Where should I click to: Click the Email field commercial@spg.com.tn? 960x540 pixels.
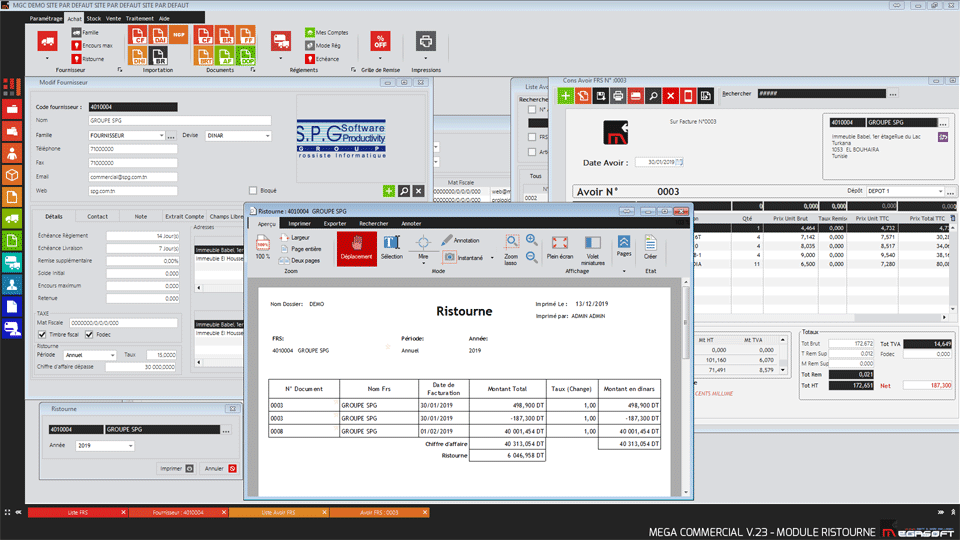(x=133, y=177)
